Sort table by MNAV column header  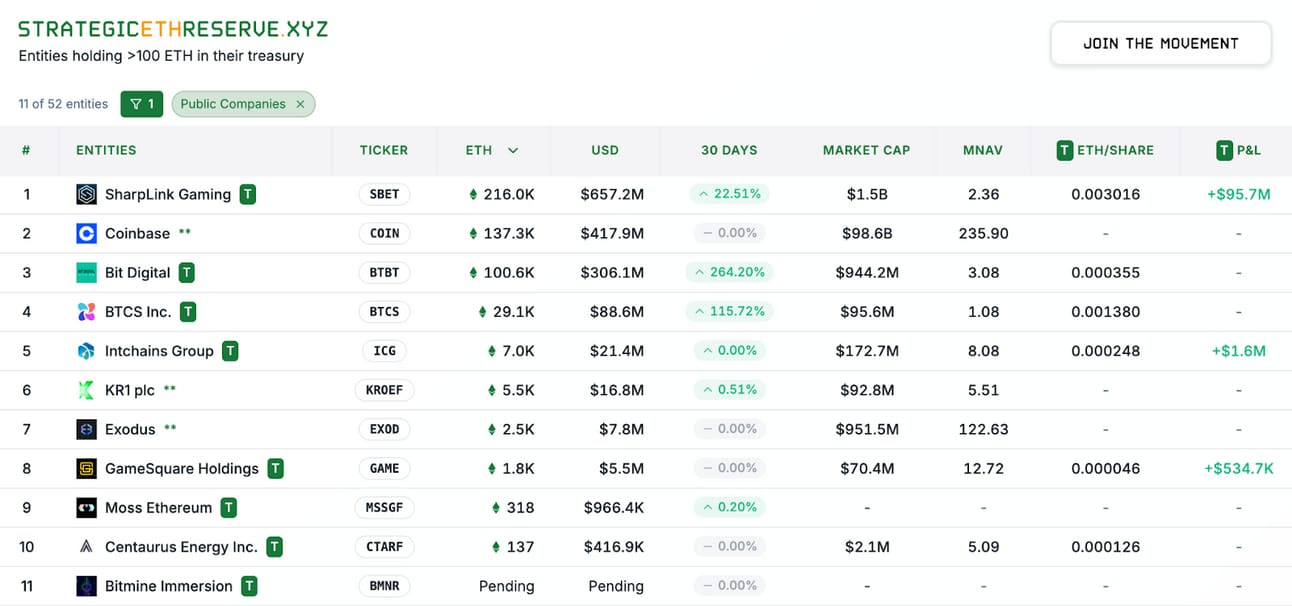[983, 150]
